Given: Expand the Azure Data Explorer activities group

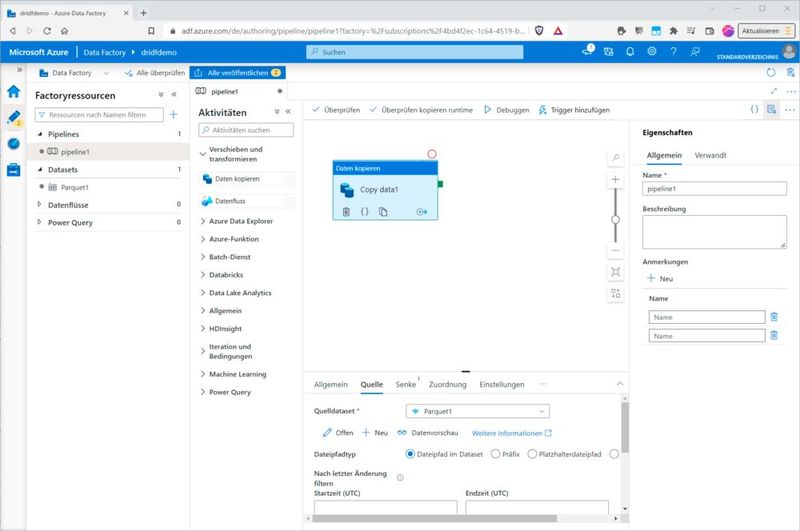Looking at the screenshot, I should 203,221.
